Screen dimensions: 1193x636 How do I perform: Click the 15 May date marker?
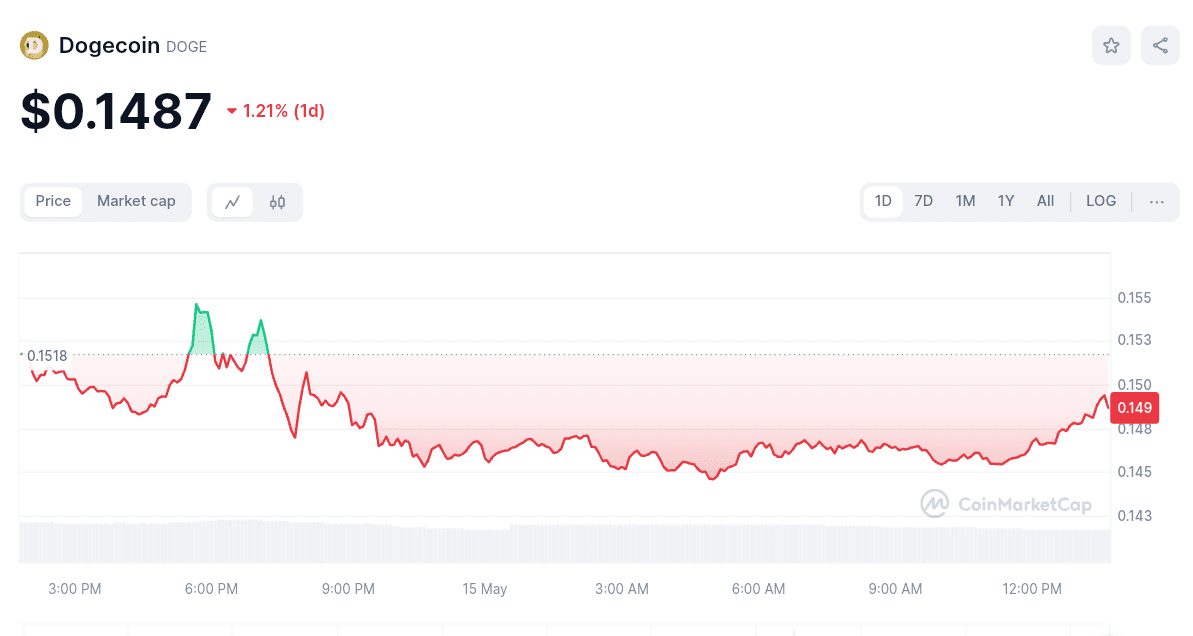pyautogui.click(x=485, y=589)
